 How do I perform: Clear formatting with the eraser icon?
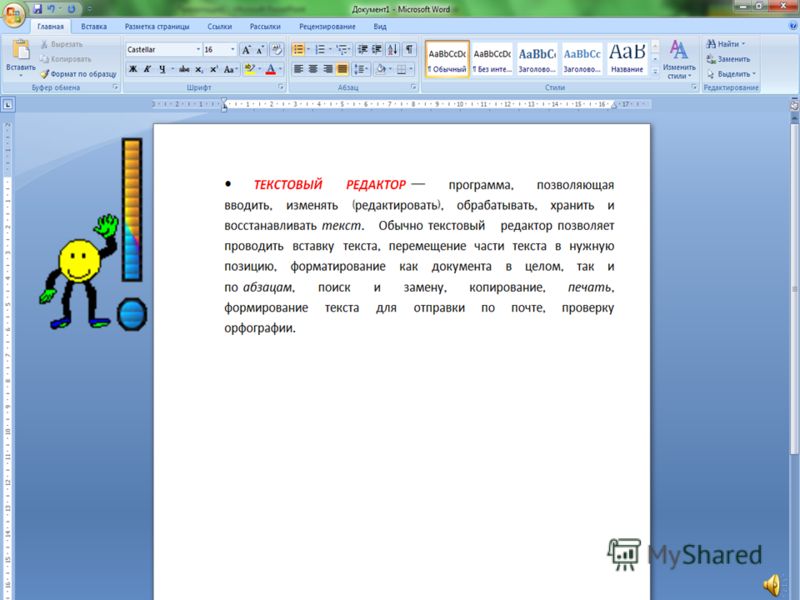(277, 49)
